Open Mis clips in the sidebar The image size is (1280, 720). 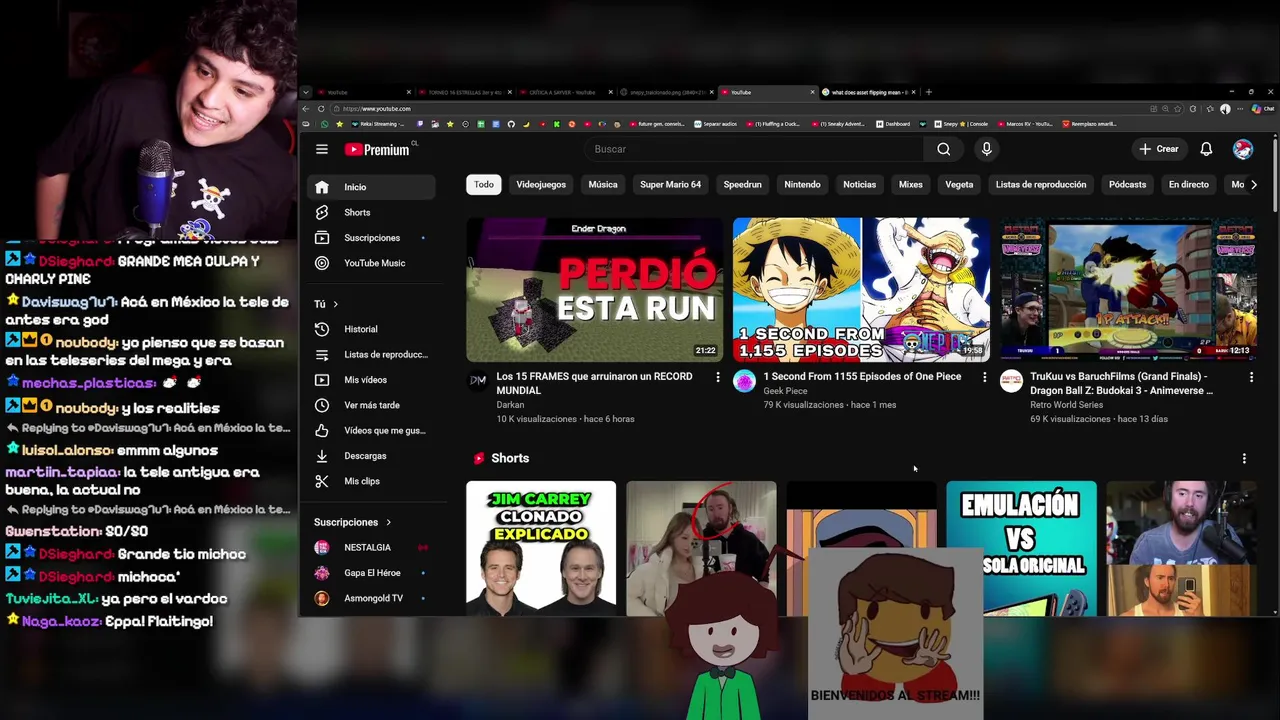tap(372, 481)
